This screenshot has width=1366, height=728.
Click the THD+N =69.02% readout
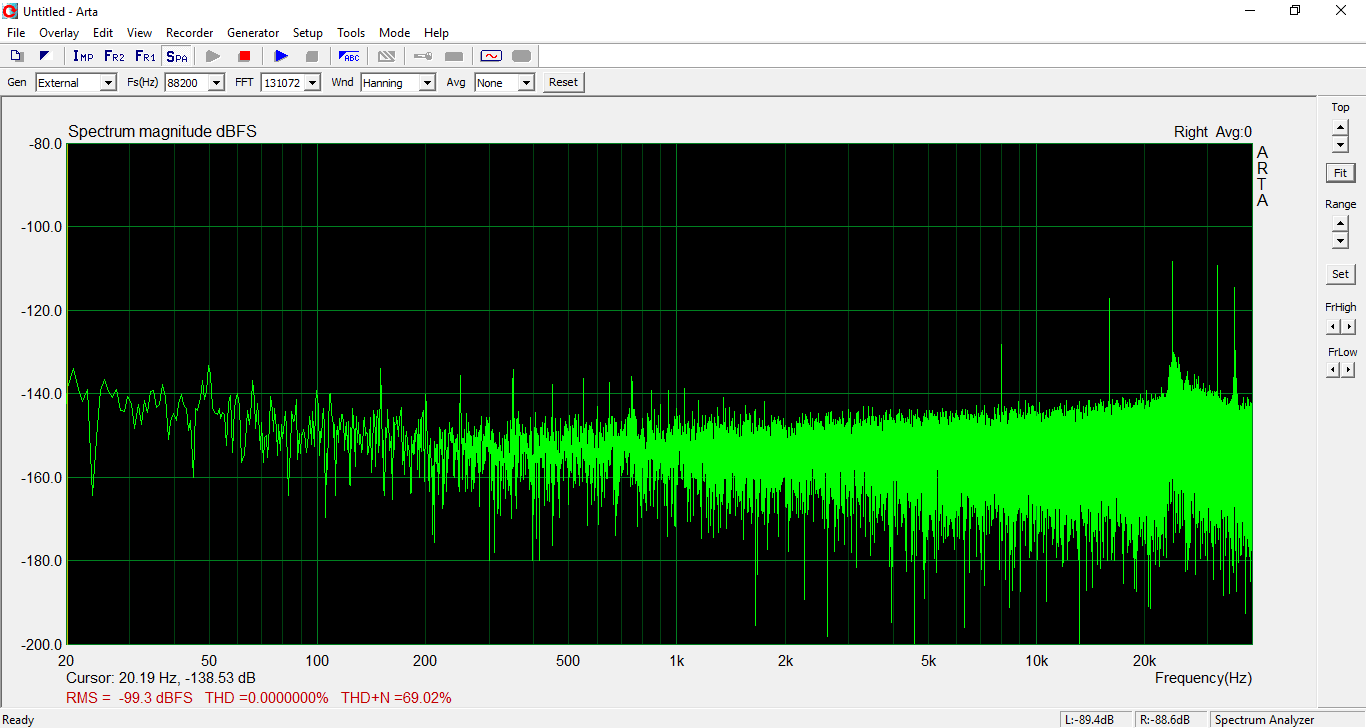point(396,698)
